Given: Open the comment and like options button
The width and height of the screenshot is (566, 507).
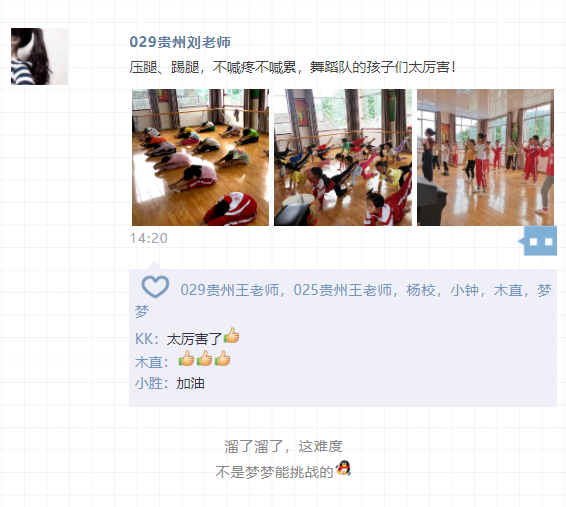Looking at the screenshot, I should [x=540, y=241].
